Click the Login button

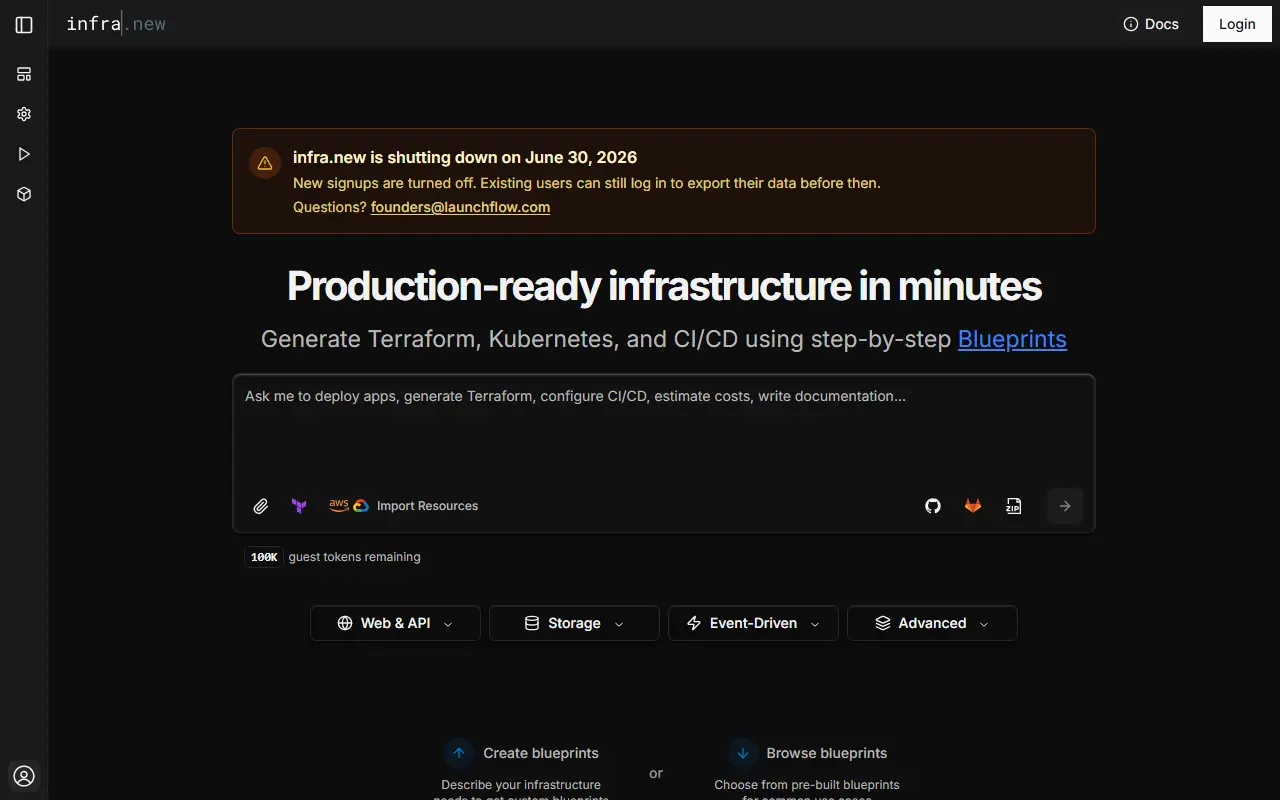point(1237,24)
